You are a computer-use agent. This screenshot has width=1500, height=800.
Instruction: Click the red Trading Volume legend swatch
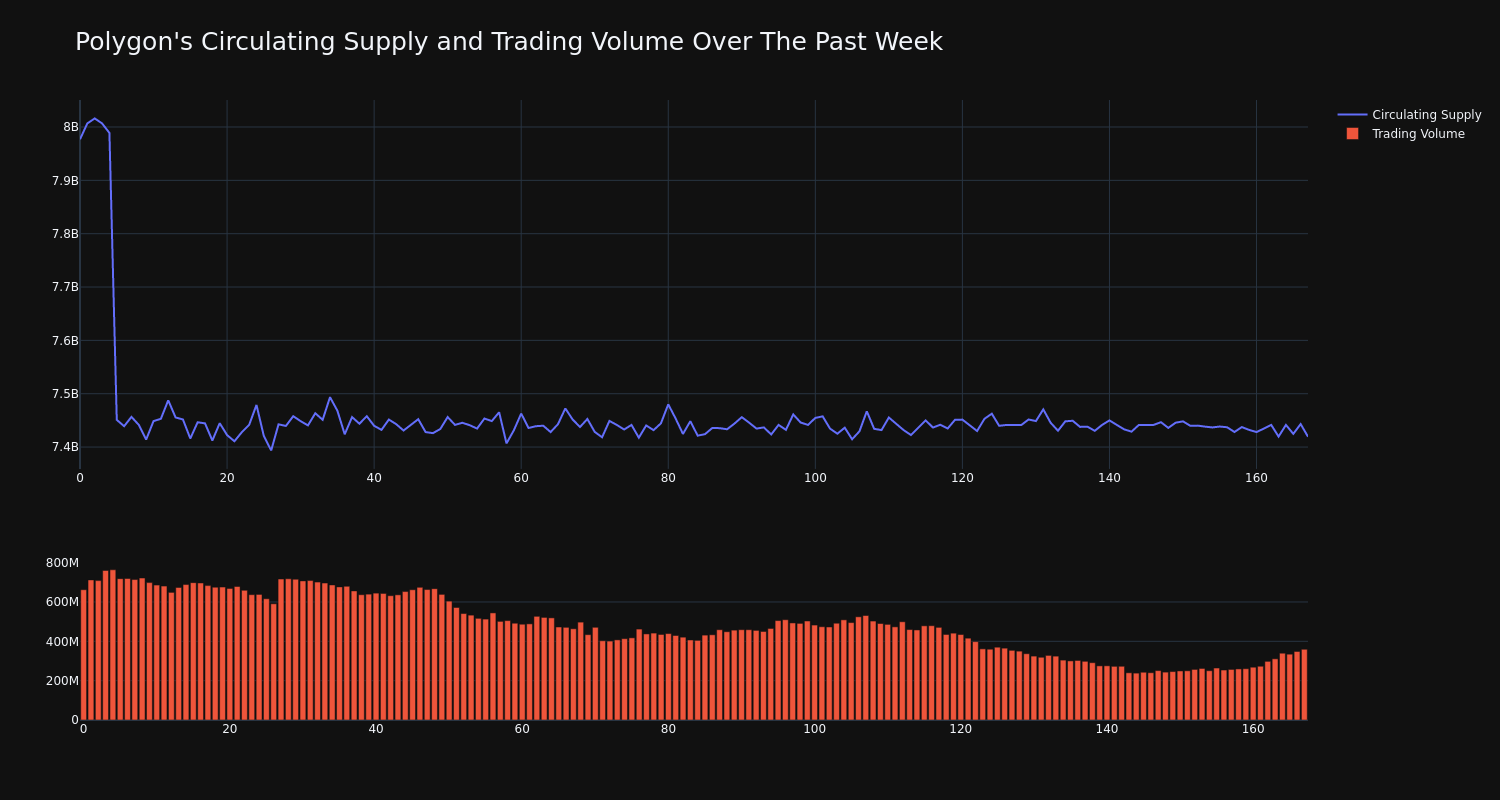1352,134
